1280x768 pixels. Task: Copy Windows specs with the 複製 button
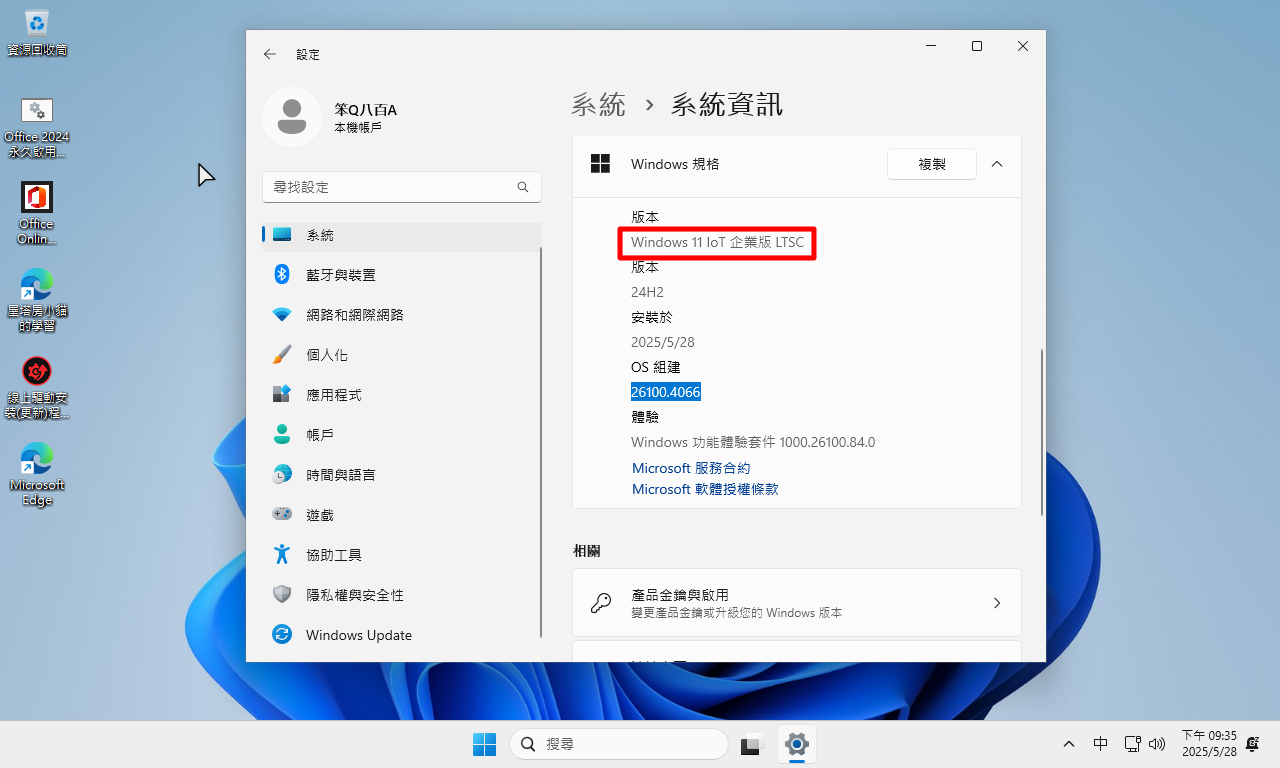(x=932, y=164)
